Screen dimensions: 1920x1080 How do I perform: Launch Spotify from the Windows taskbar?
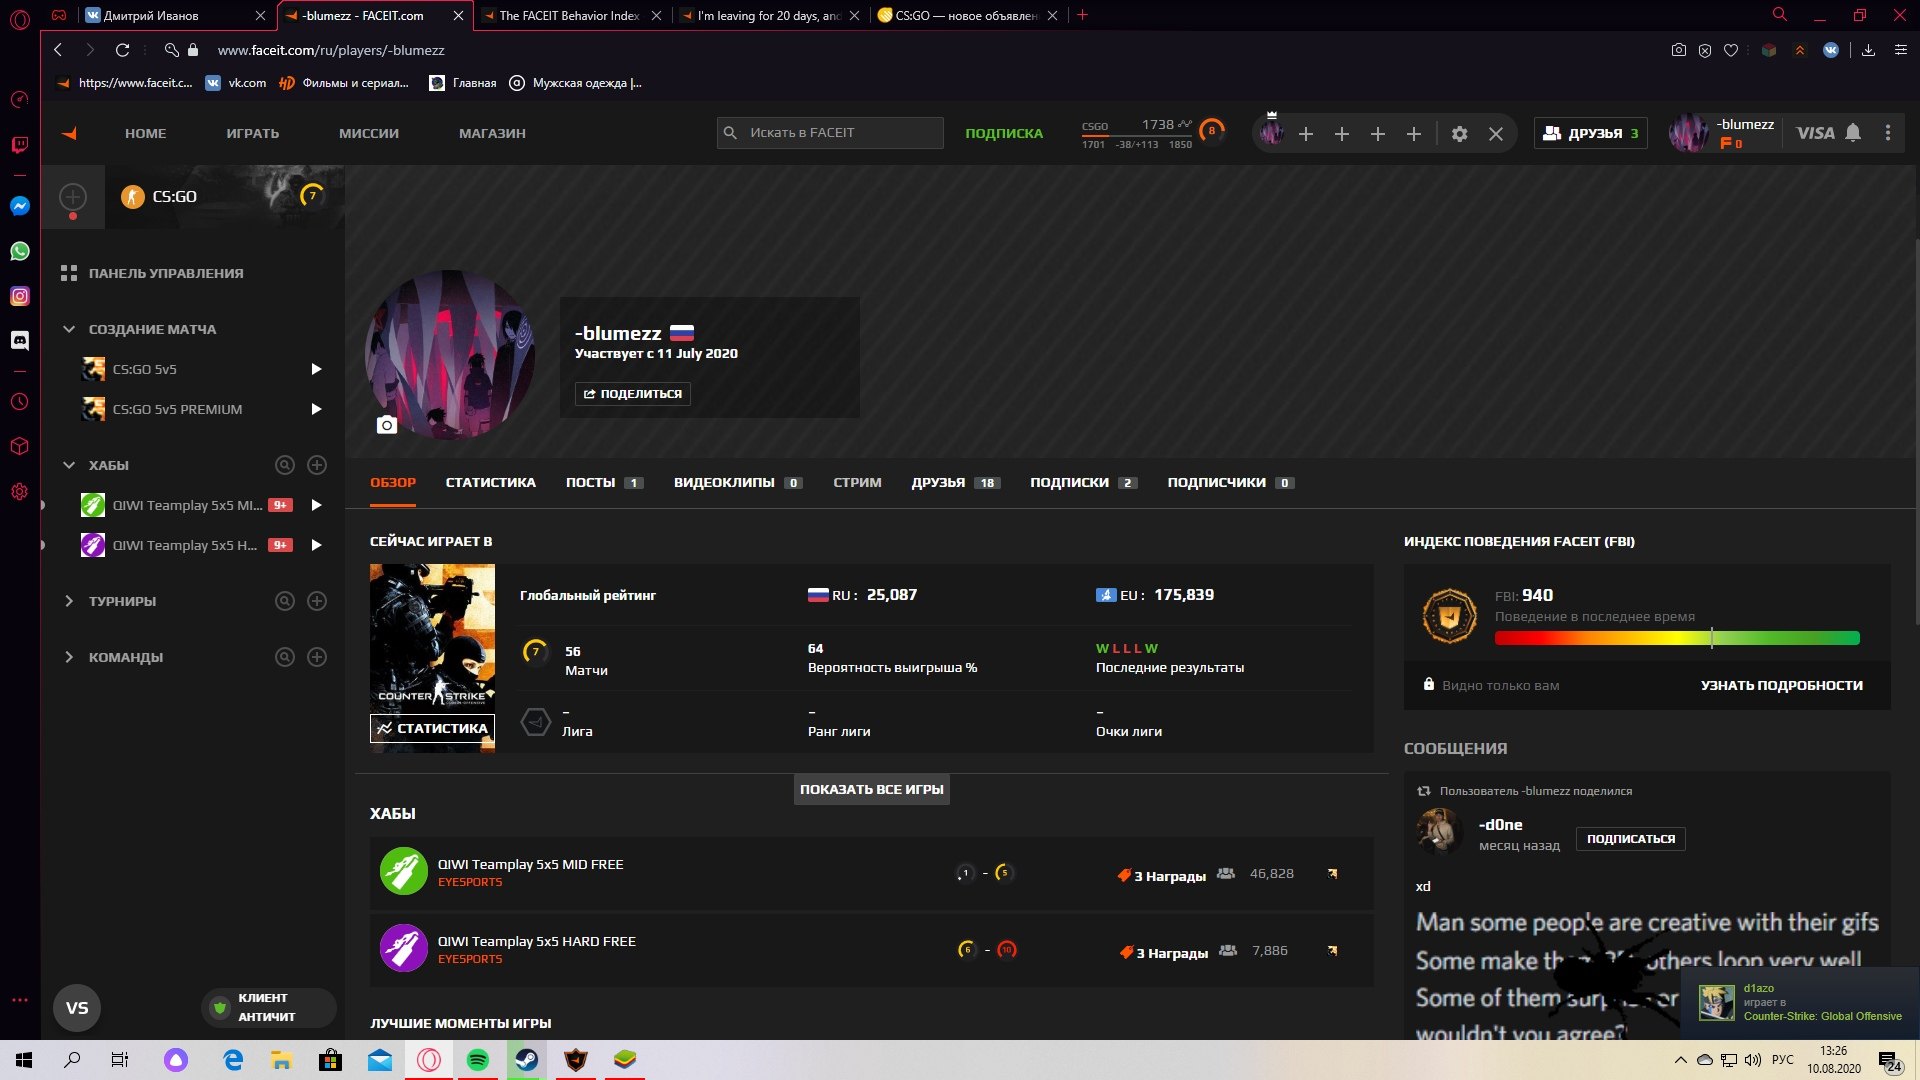(478, 1060)
